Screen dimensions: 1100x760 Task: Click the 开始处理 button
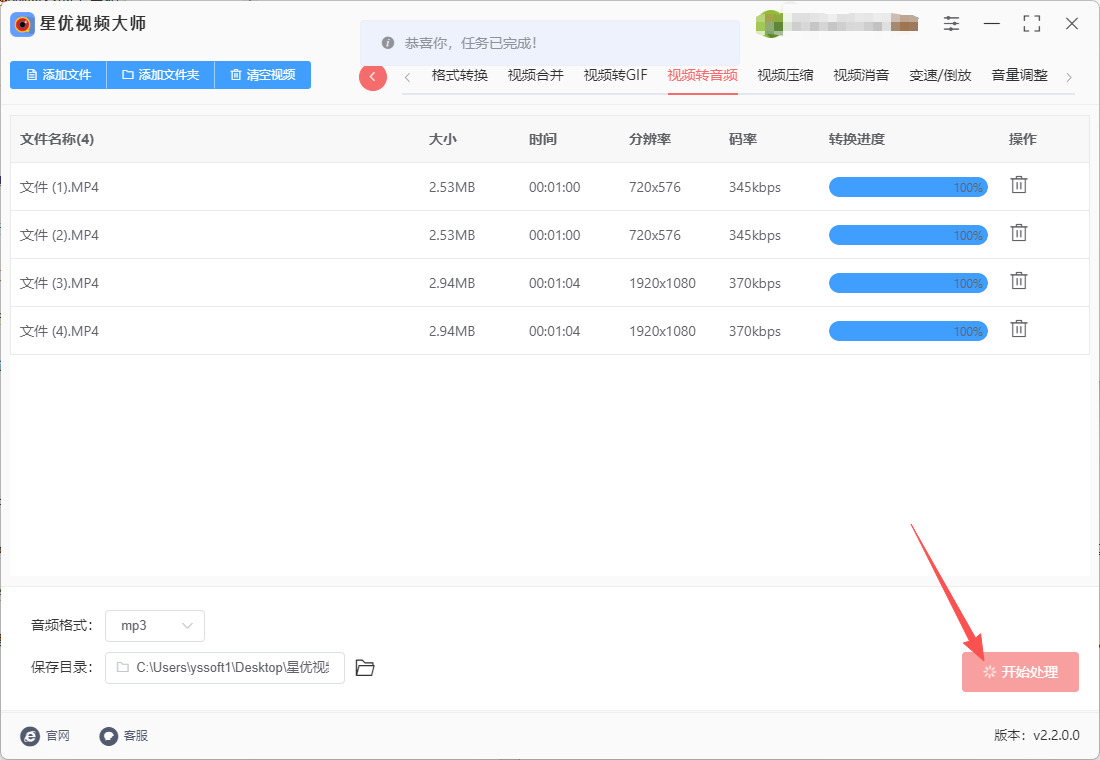[1020, 672]
